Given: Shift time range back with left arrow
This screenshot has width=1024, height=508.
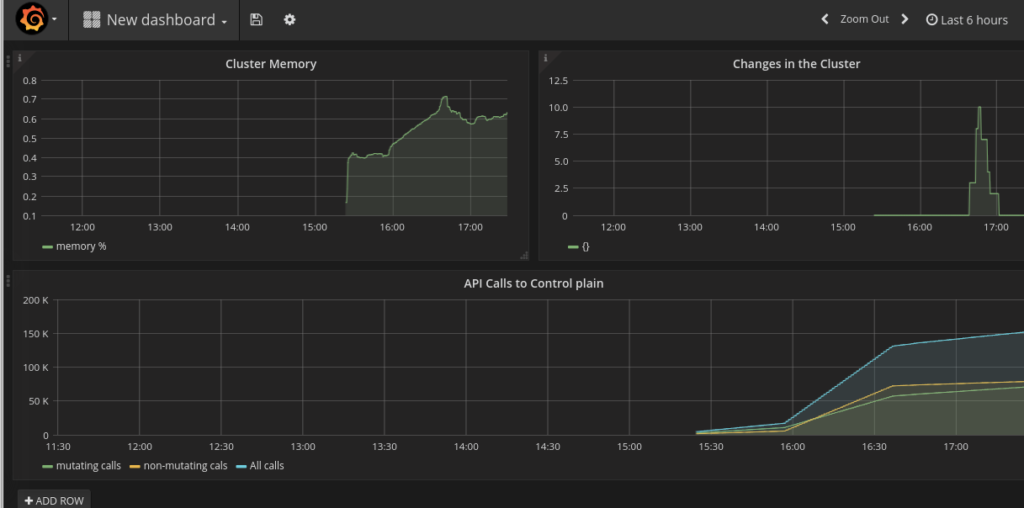Looking at the screenshot, I should pyautogui.click(x=825, y=20).
